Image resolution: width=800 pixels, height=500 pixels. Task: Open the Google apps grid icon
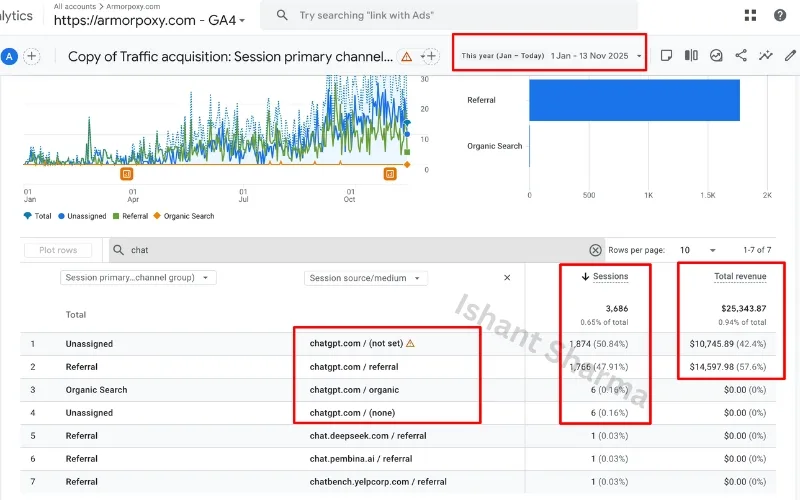point(750,15)
